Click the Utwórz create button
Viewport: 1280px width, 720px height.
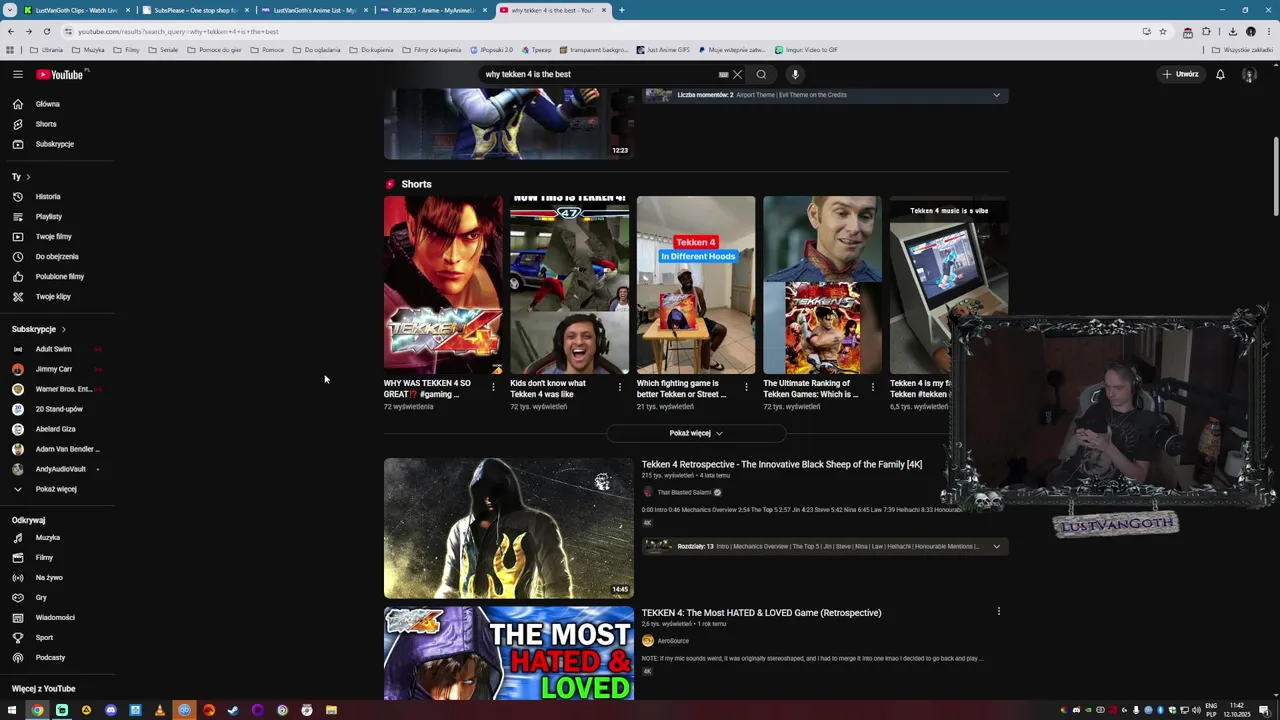click(x=1180, y=74)
